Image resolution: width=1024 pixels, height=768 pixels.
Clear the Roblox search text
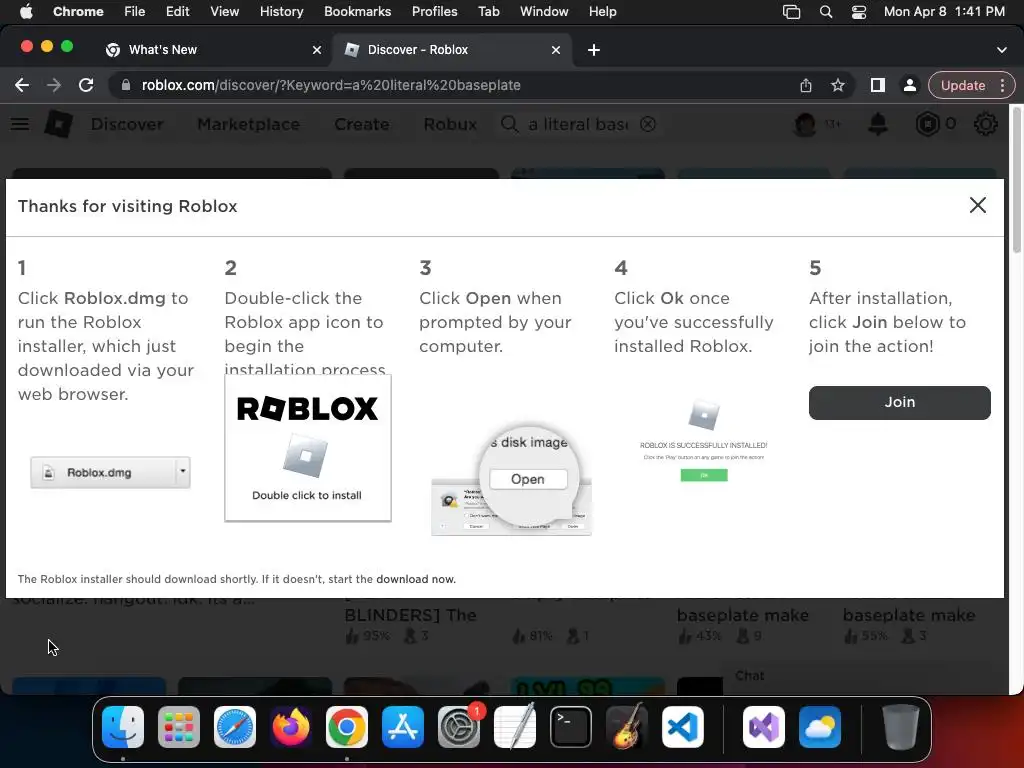(x=647, y=124)
